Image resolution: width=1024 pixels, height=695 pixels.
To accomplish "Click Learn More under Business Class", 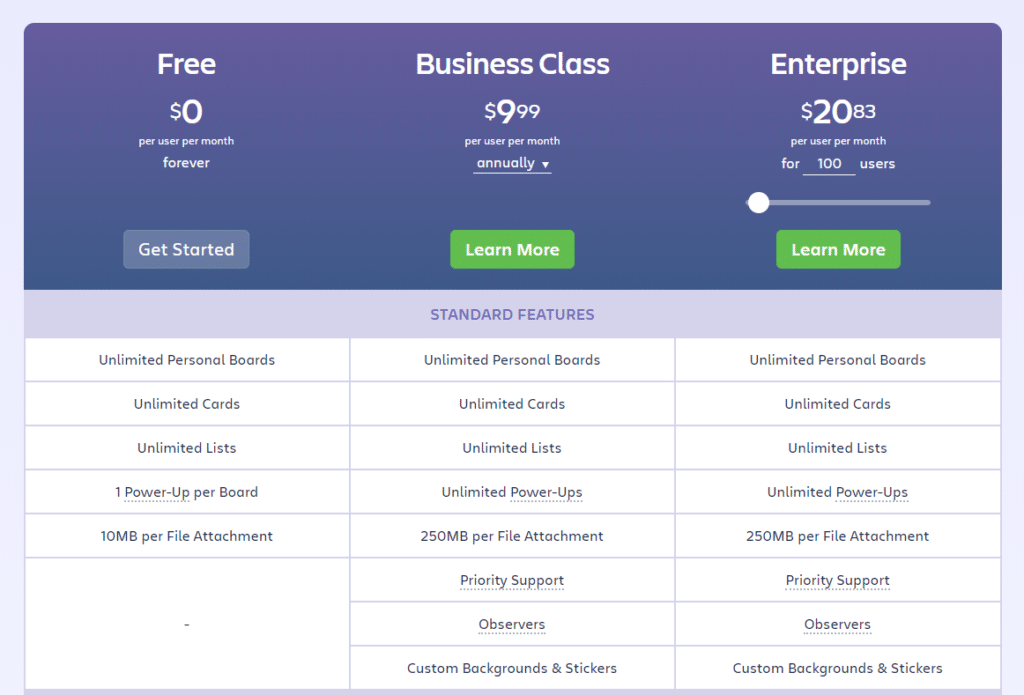I will coord(512,250).
